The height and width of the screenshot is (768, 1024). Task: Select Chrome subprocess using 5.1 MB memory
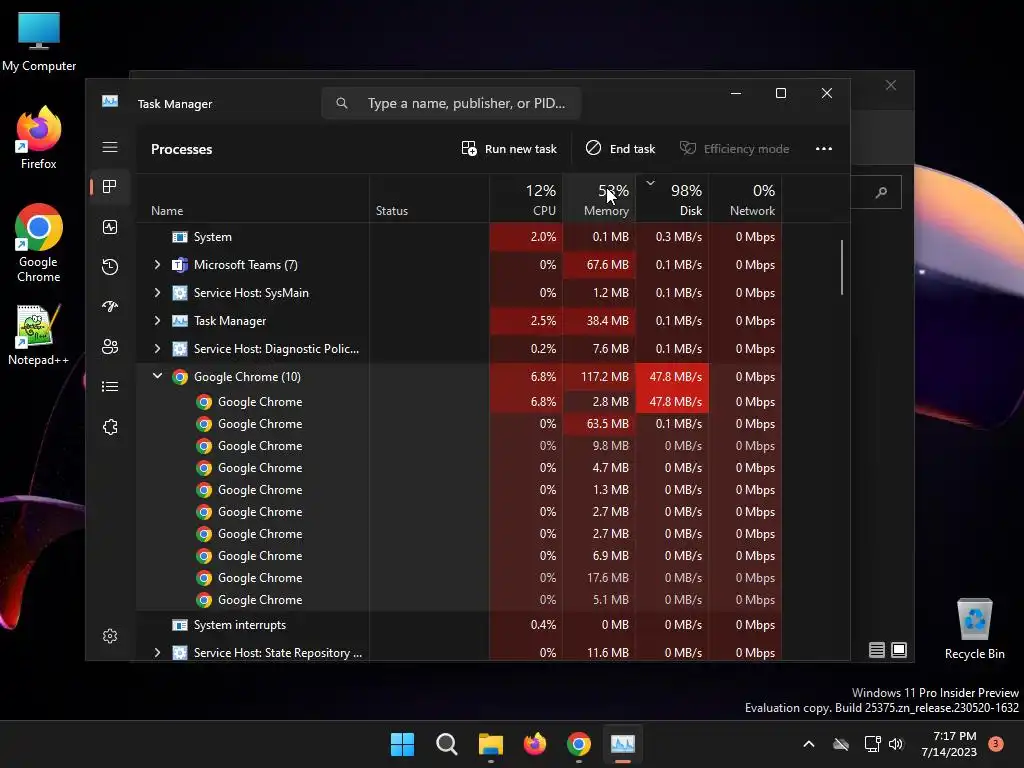tap(459, 600)
